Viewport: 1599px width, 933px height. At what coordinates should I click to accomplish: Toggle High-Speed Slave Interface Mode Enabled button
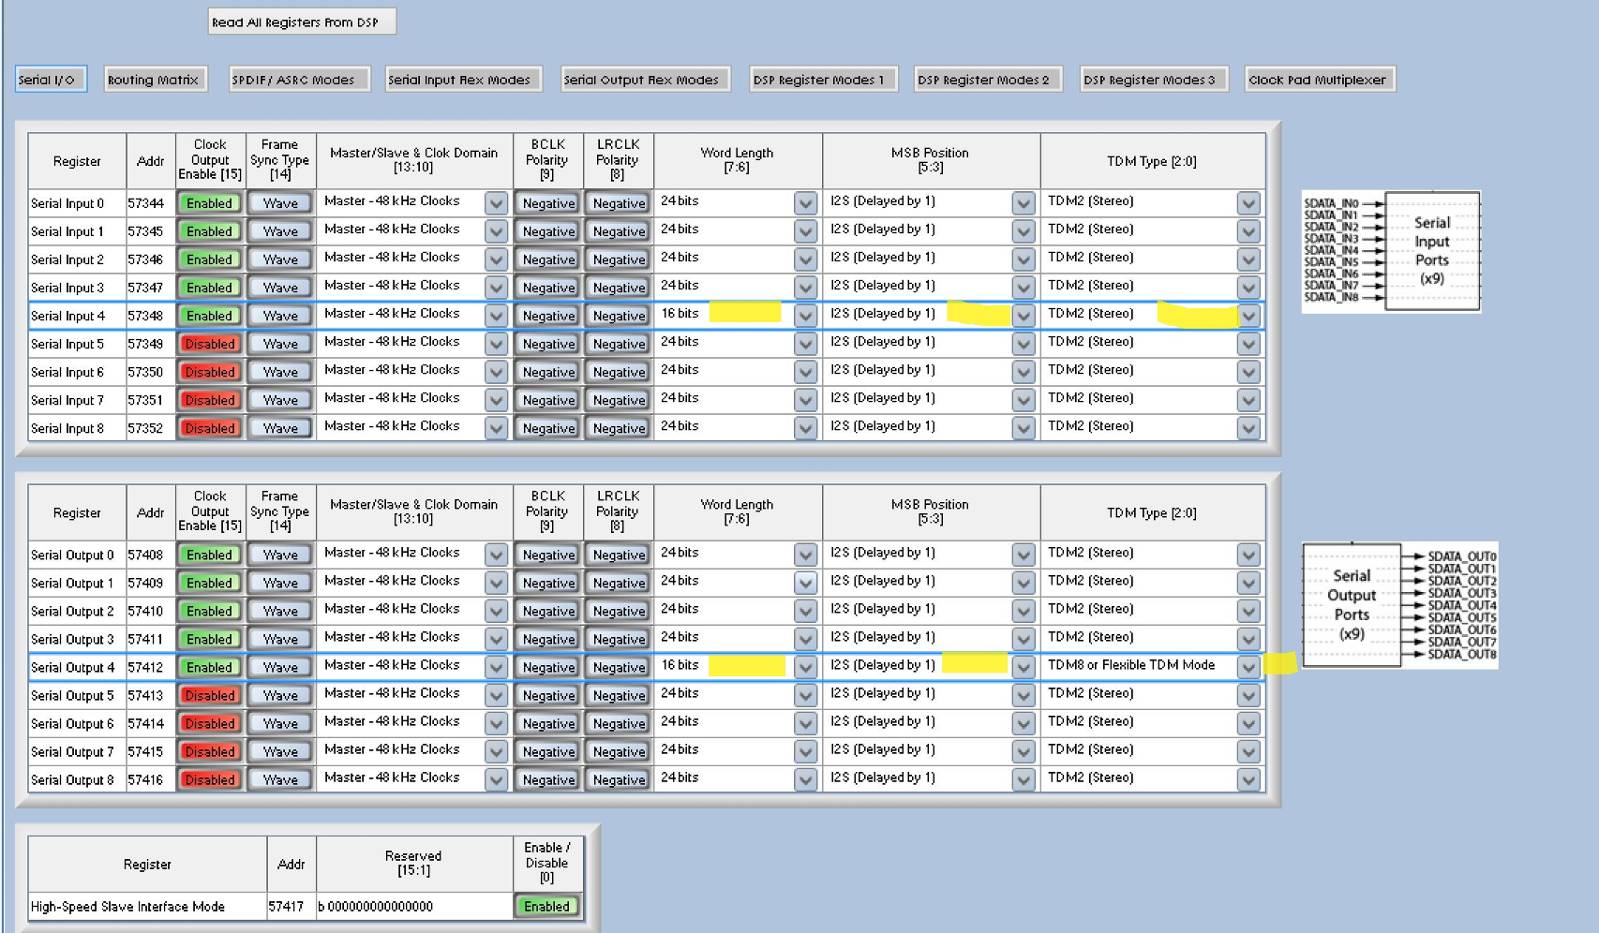547,907
